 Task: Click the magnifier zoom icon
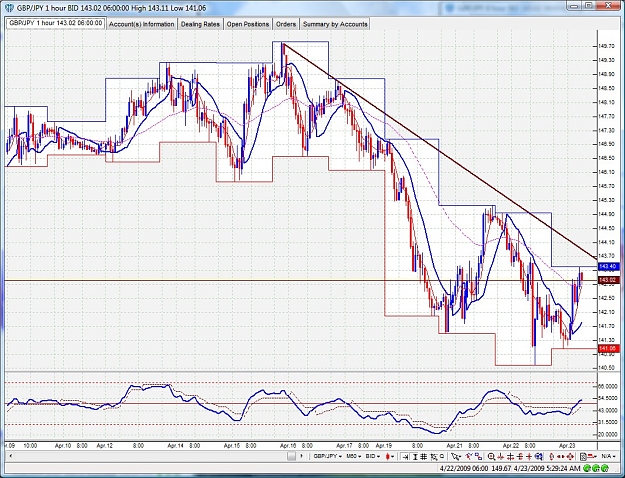coord(491,456)
